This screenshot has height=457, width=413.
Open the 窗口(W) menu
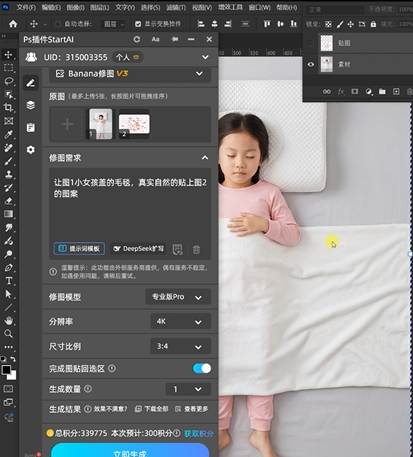click(x=260, y=7)
